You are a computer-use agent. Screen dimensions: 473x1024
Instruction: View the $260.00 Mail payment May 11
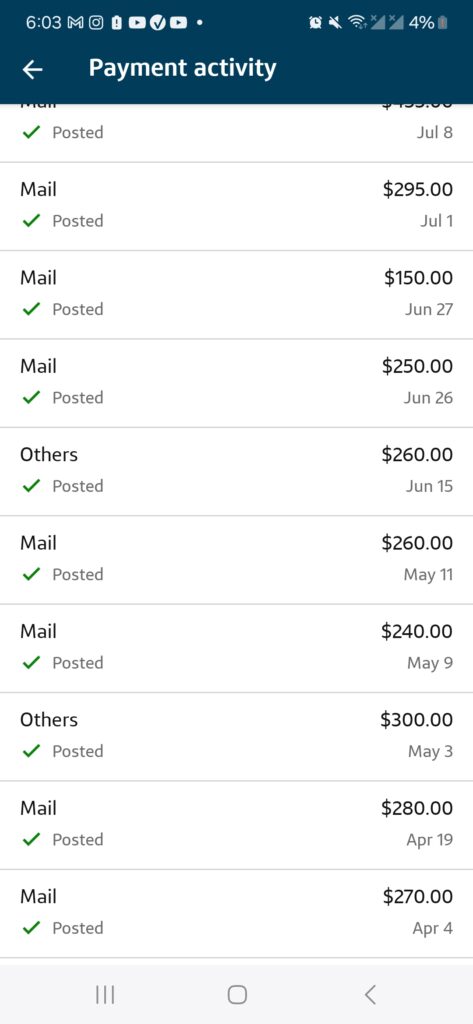236,560
